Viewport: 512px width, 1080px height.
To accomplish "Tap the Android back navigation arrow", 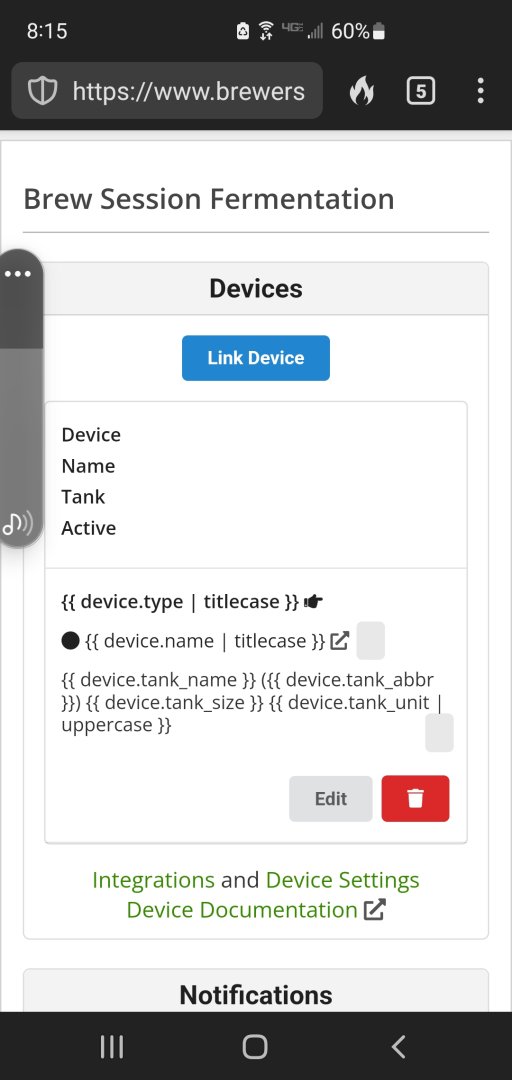I will click(398, 1047).
